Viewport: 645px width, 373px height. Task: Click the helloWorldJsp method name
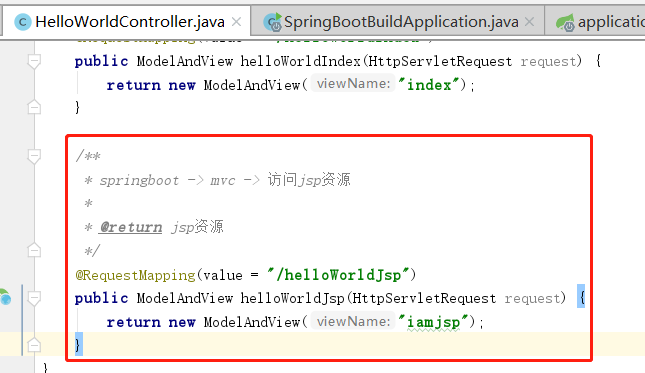pyautogui.click(x=292, y=298)
